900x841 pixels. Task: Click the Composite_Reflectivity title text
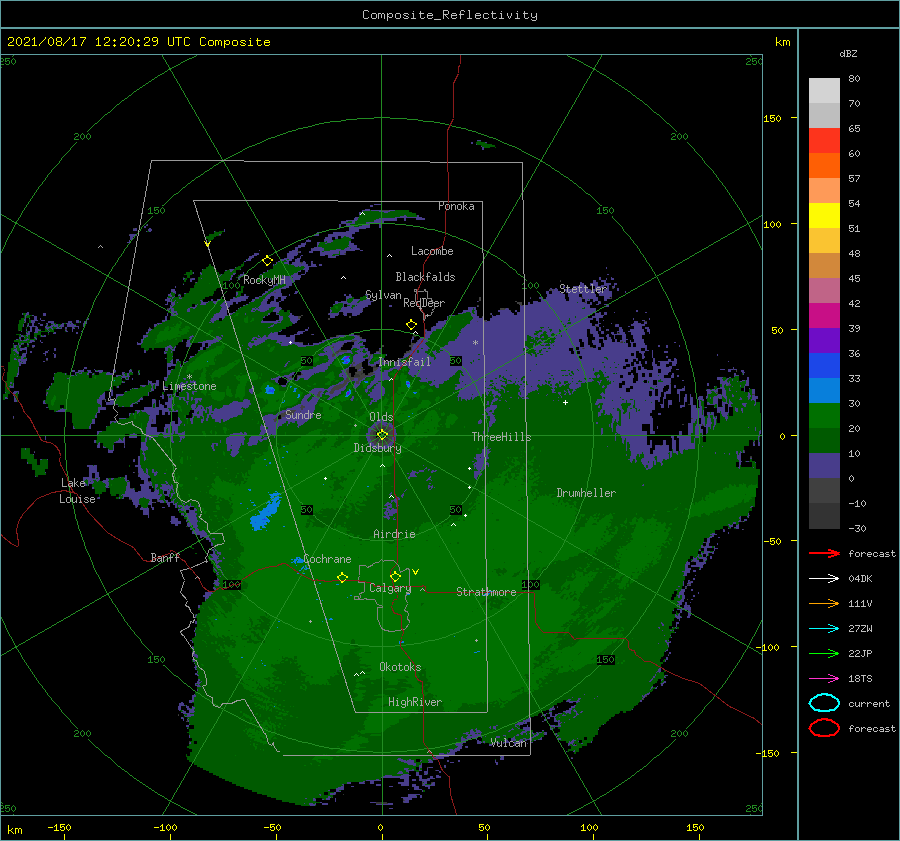[x=450, y=15]
